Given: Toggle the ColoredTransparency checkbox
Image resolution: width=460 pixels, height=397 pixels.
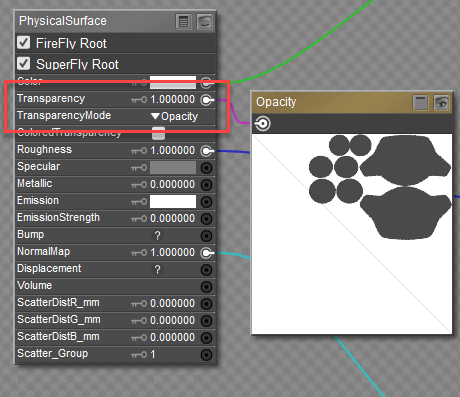Looking at the screenshot, I should pos(158,133).
